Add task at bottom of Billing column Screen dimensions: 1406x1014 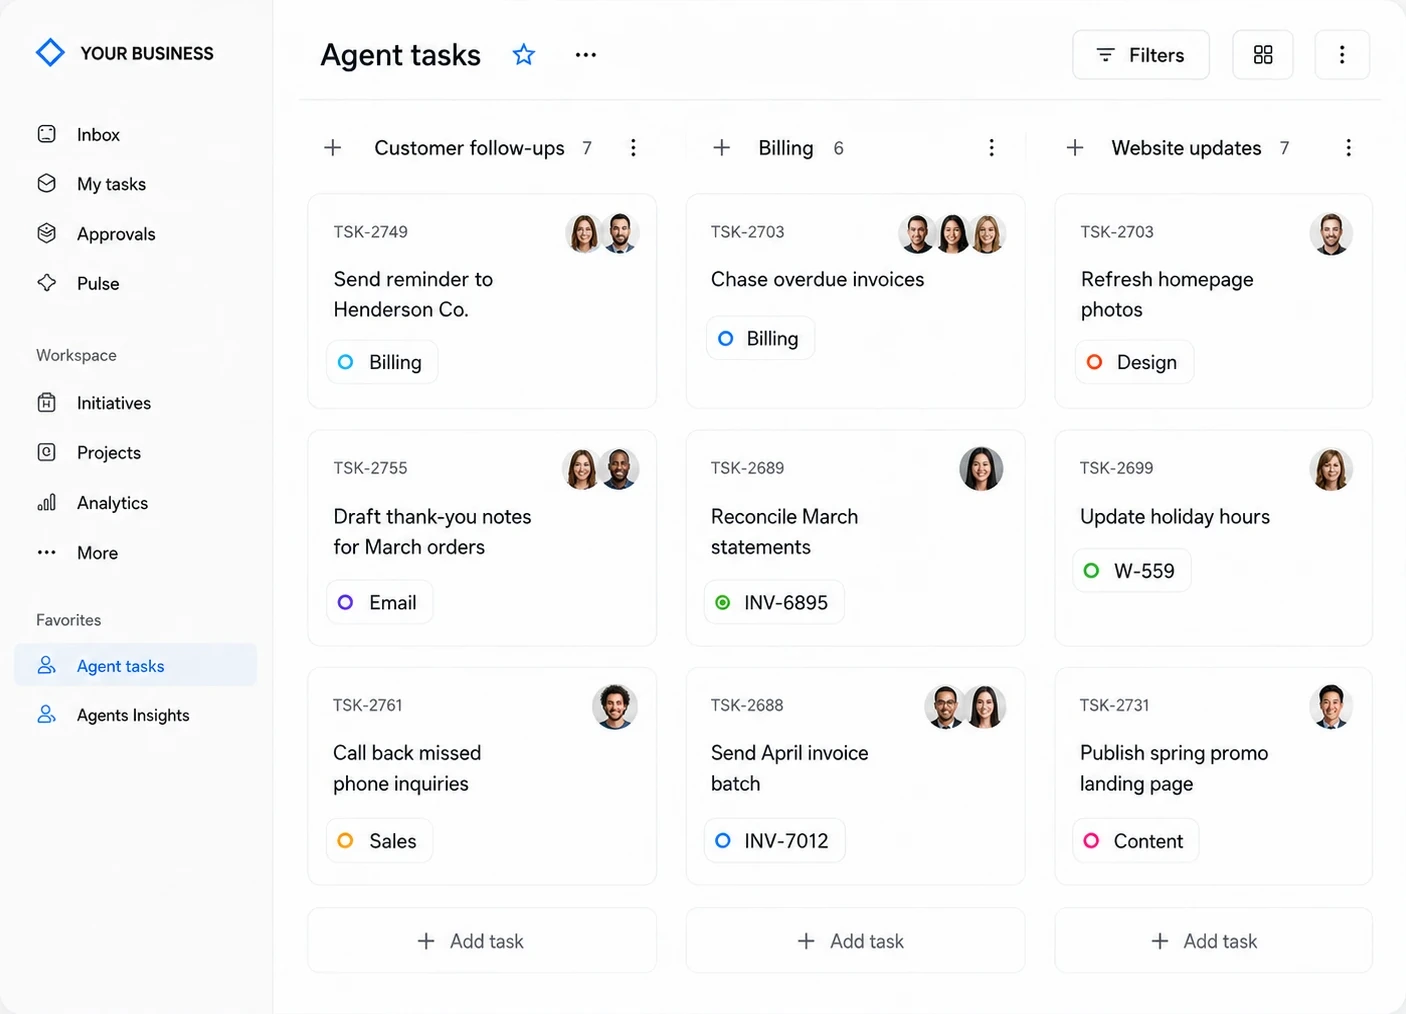[x=855, y=941]
